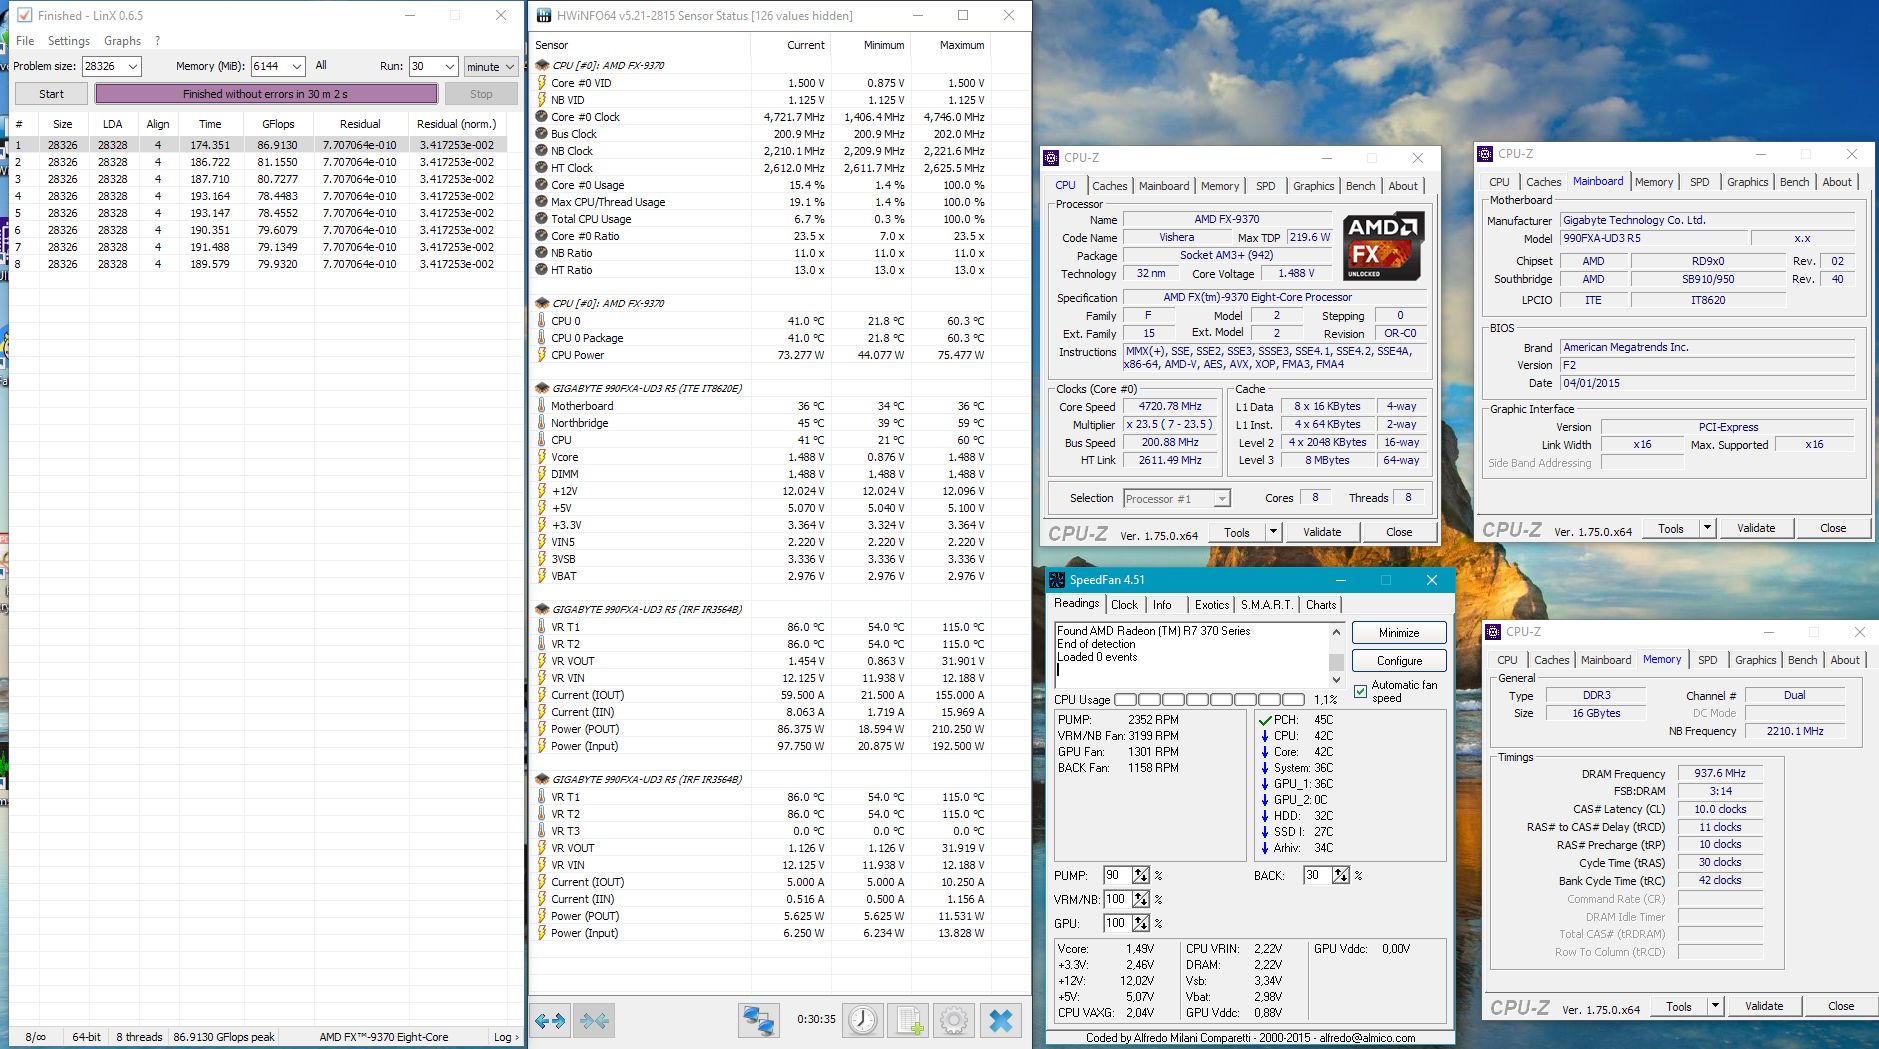This screenshot has width=1879, height=1049.
Task: Click the LinX checkmark title bar icon
Action: coord(24,15)
